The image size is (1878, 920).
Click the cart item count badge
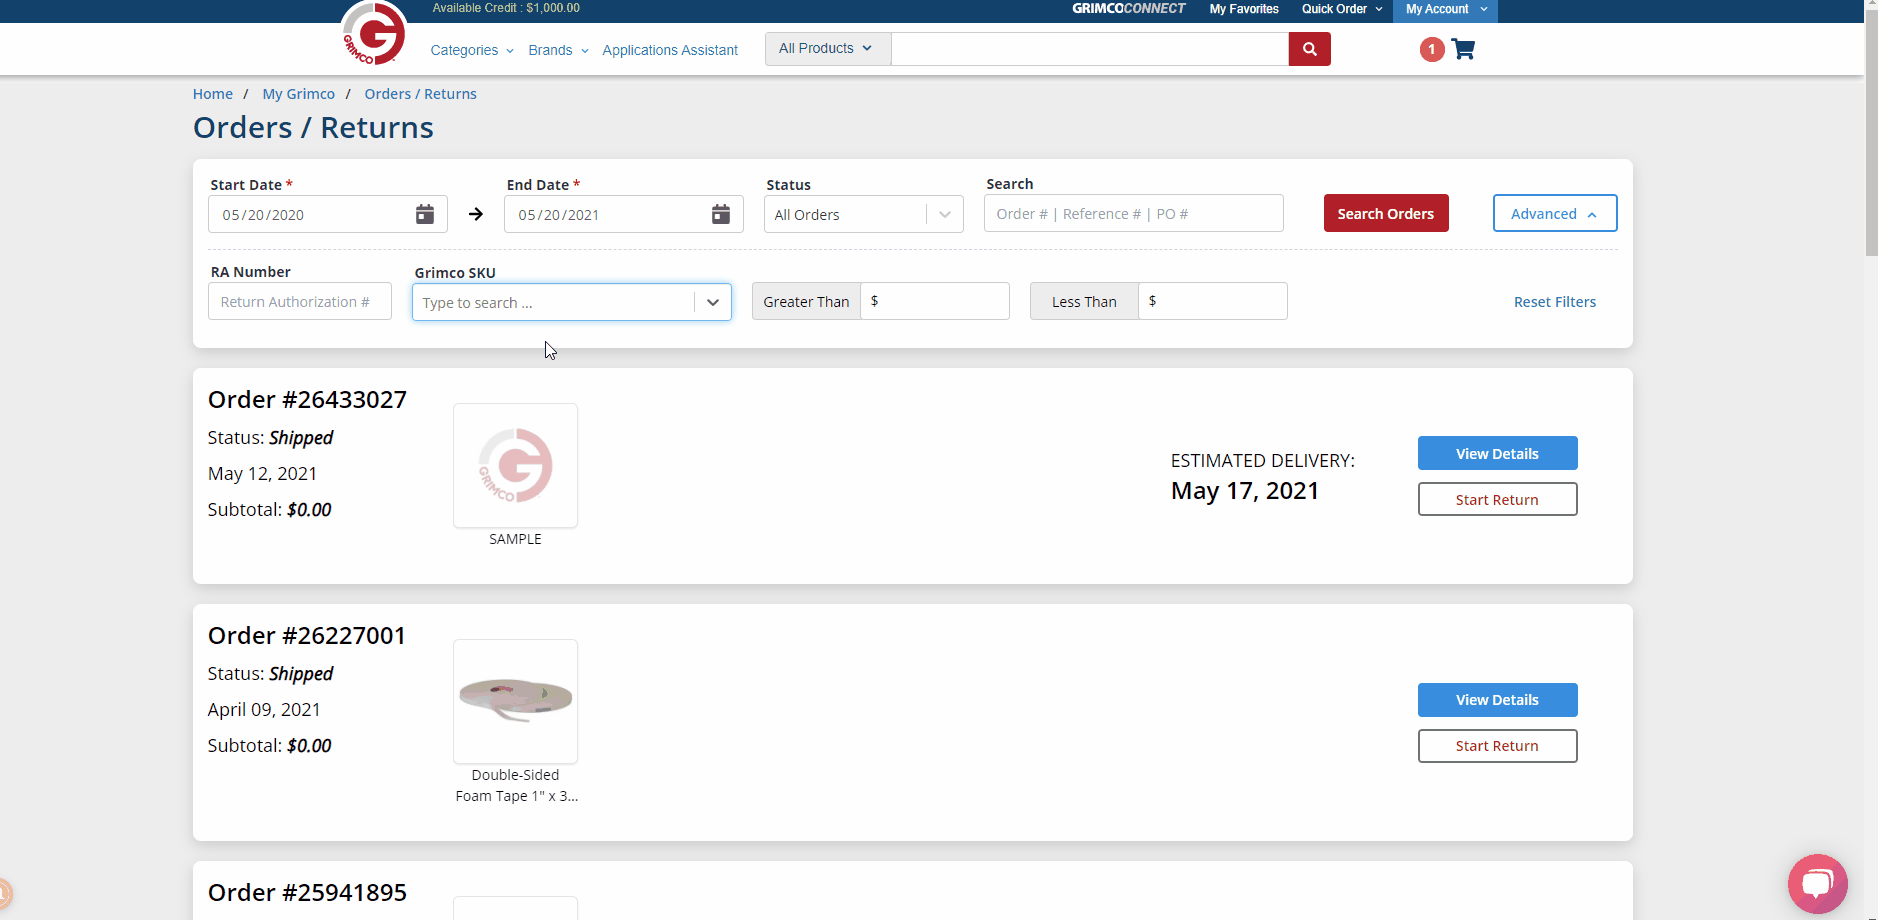[x=1431, y=49]
